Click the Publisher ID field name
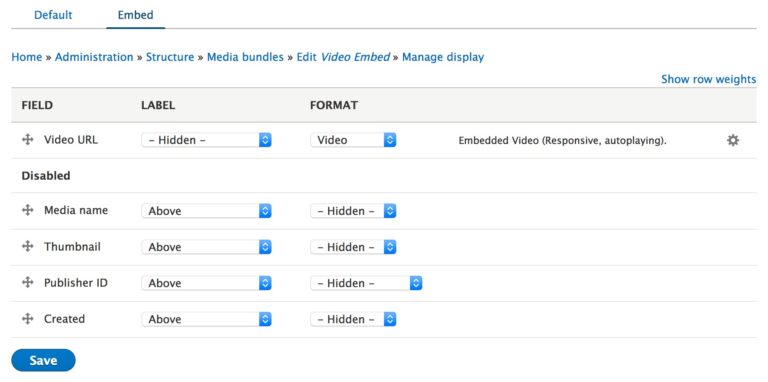Screen dimensions: 768x382 click(x=76, y=283)
